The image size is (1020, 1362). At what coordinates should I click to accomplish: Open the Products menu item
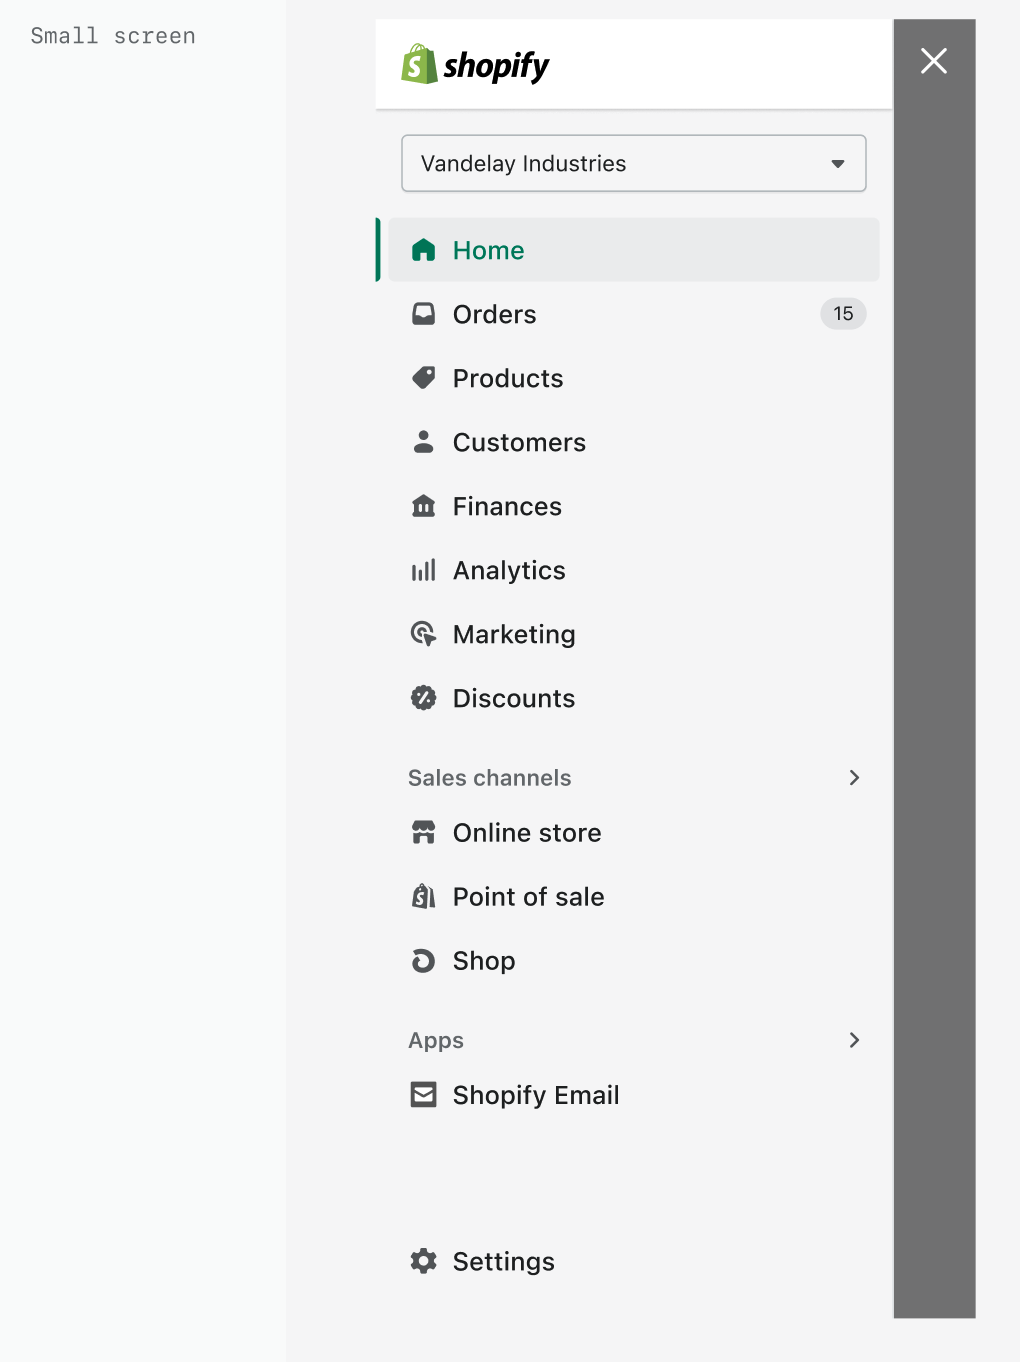tap(634, 378)
